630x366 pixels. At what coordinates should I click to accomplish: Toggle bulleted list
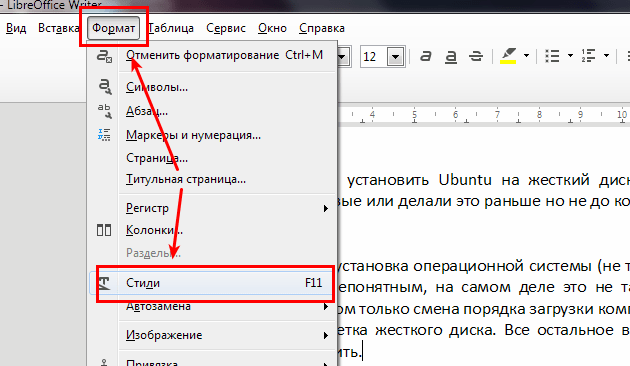[552, 56]
